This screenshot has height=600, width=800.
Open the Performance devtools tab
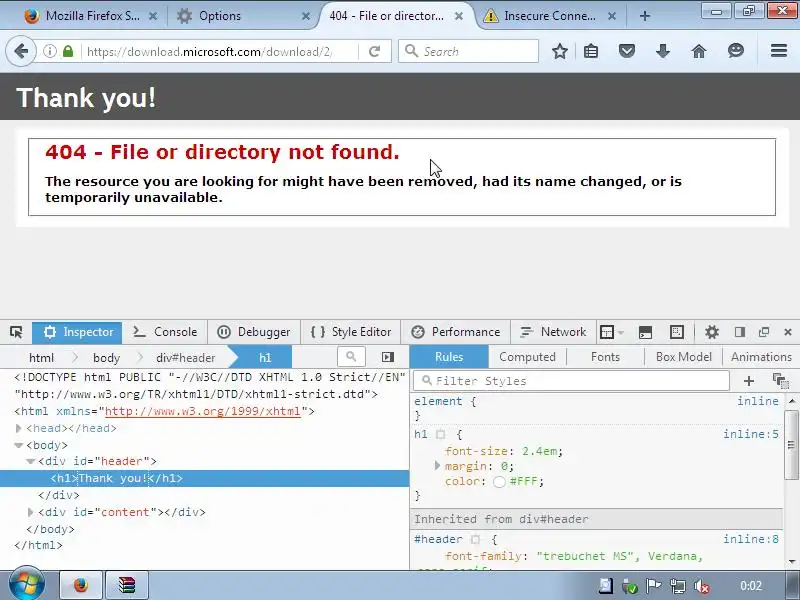[x=456, y=332]
